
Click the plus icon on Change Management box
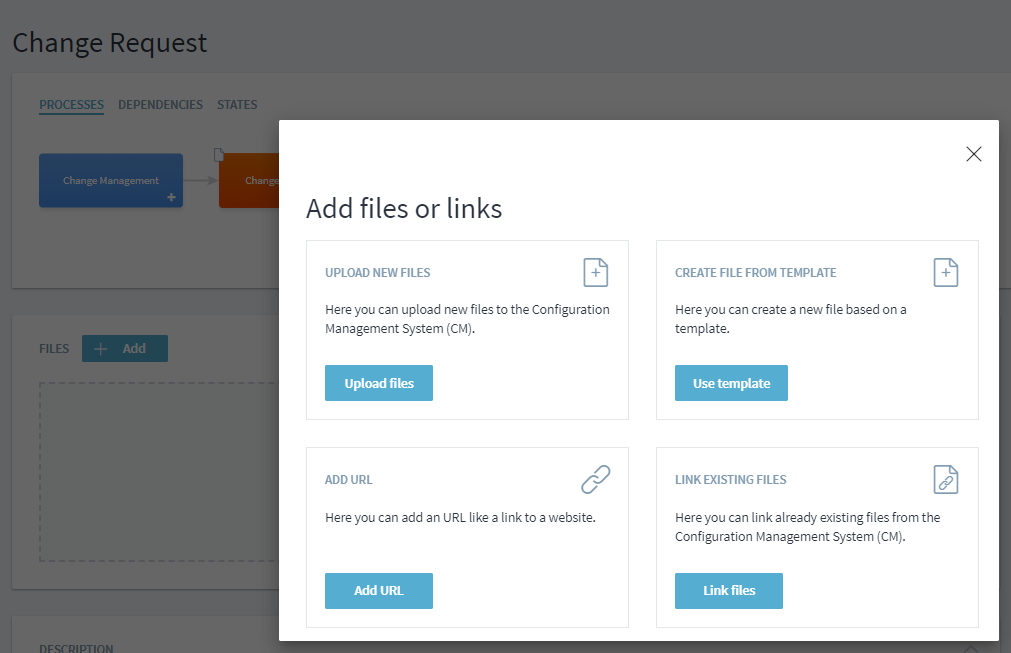click(x=171, y=198)
